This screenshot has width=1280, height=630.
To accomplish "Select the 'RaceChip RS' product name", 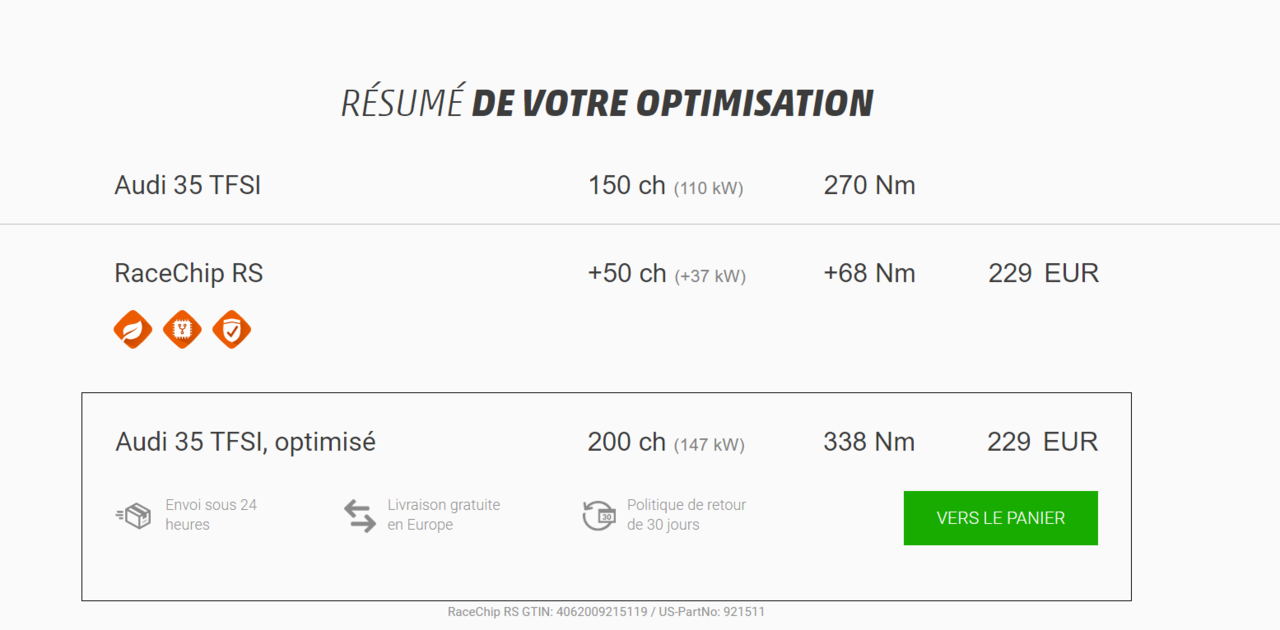I will click(189, 274).
